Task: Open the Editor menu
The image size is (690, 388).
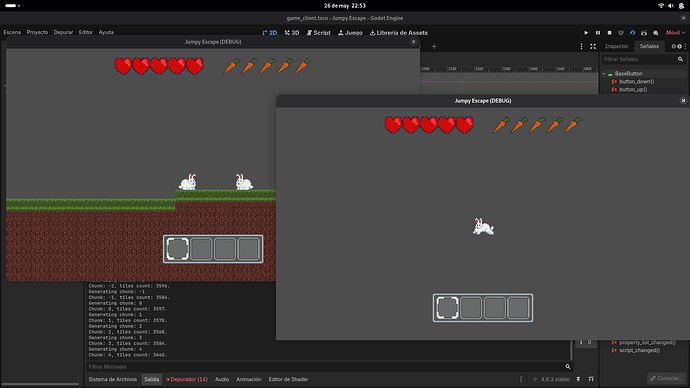Action: [86, 32]
